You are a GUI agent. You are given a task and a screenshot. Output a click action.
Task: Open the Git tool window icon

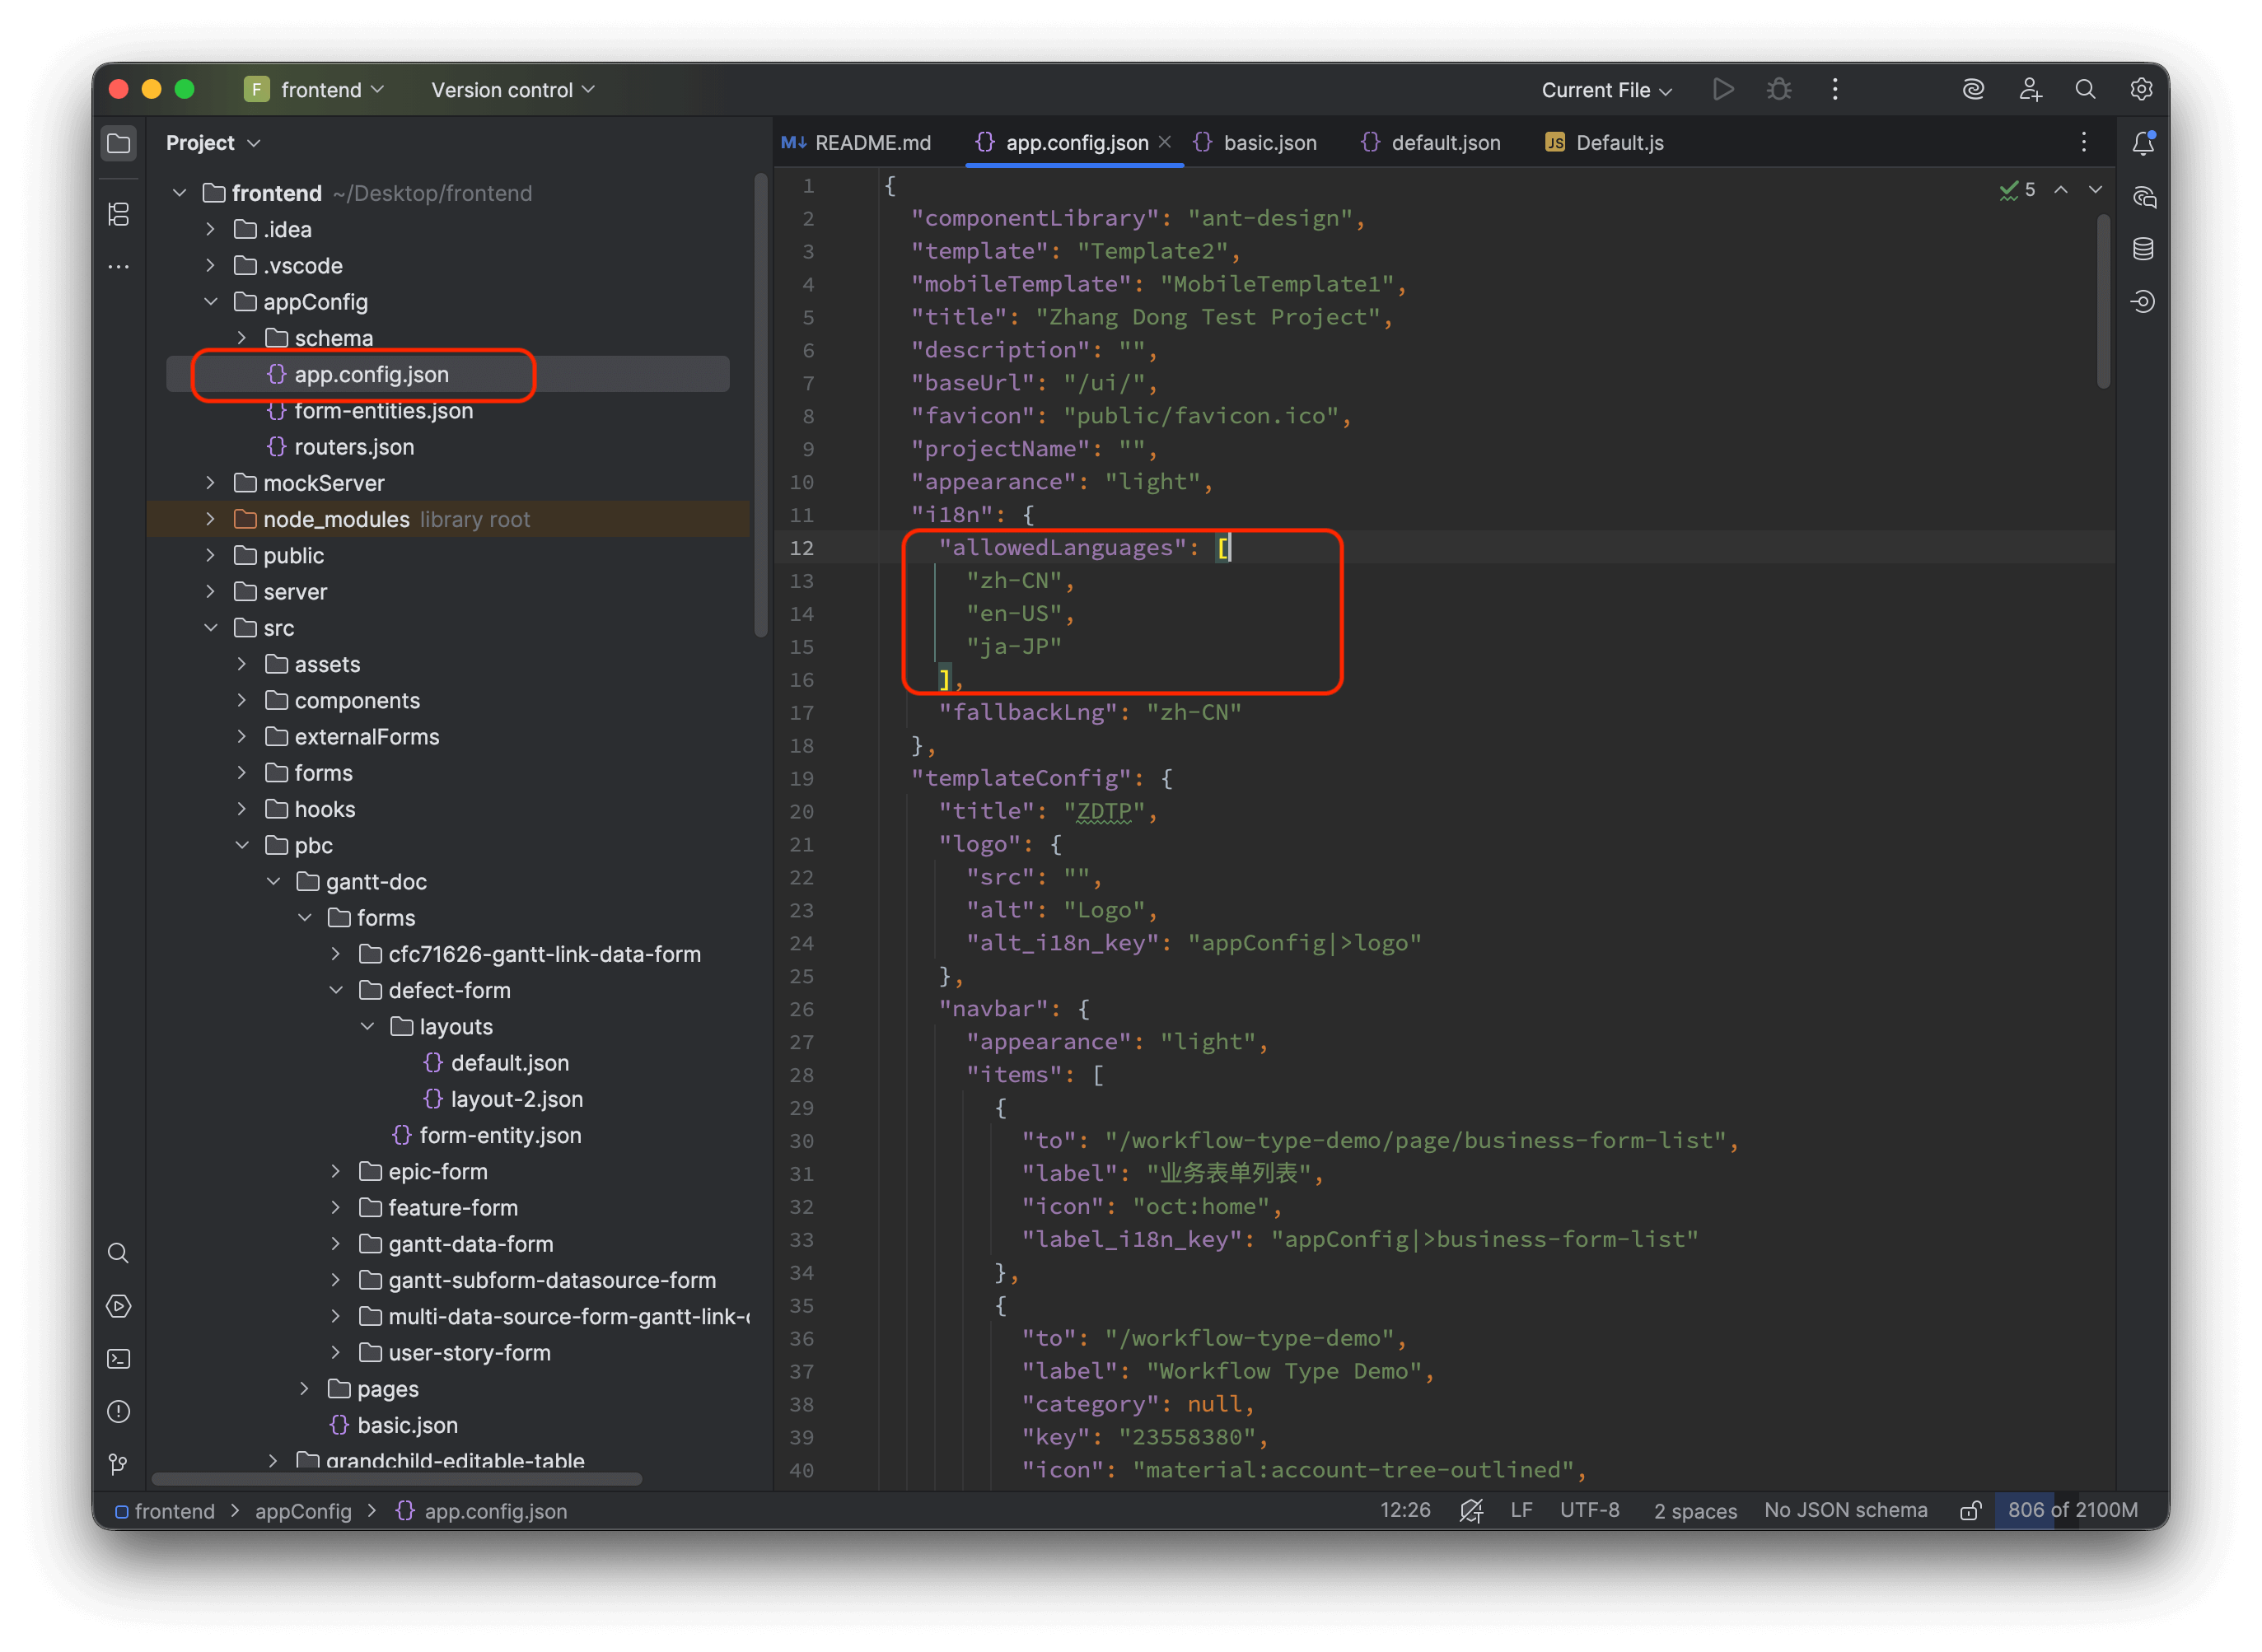(118, 1465)
